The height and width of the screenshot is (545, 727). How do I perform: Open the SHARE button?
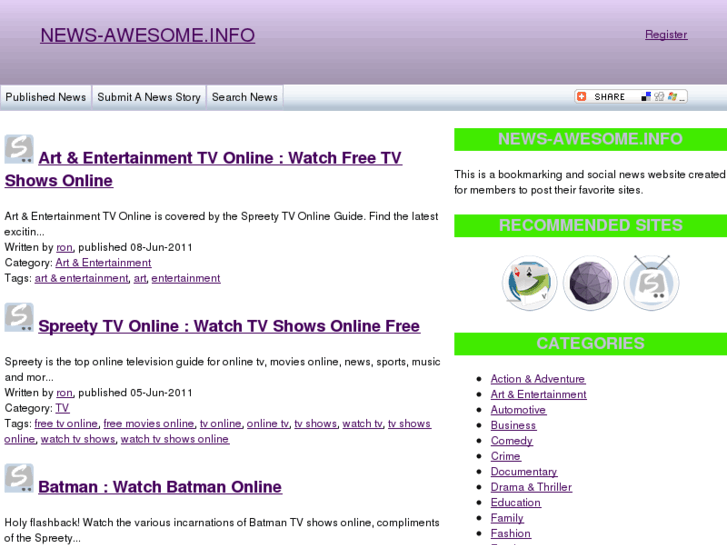pyautogui.click(x=631, y=96)
